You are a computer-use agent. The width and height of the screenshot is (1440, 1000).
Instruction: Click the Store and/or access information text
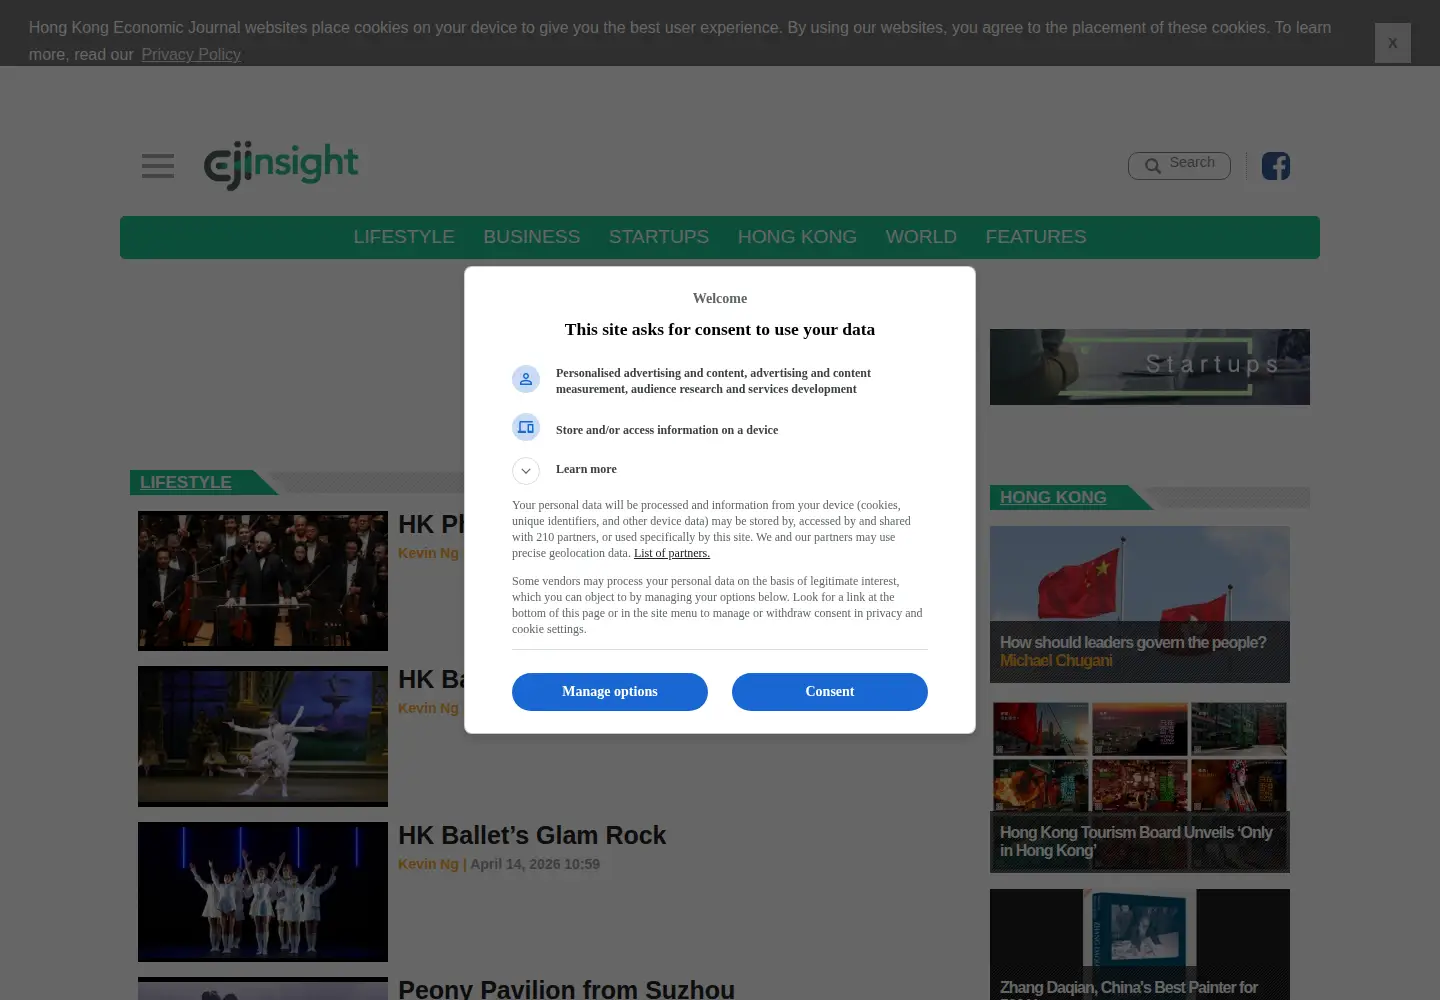tap(667, 430)
